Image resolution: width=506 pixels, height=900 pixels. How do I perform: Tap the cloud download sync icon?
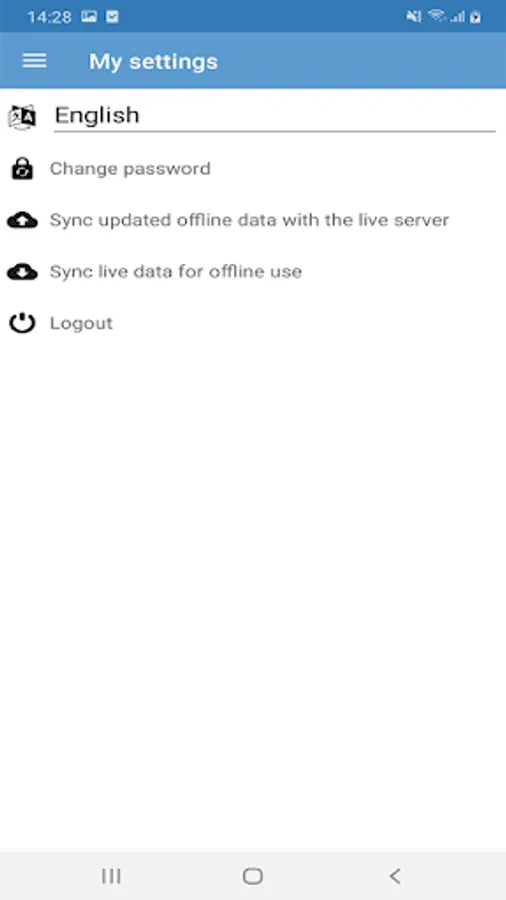(22, 271)
